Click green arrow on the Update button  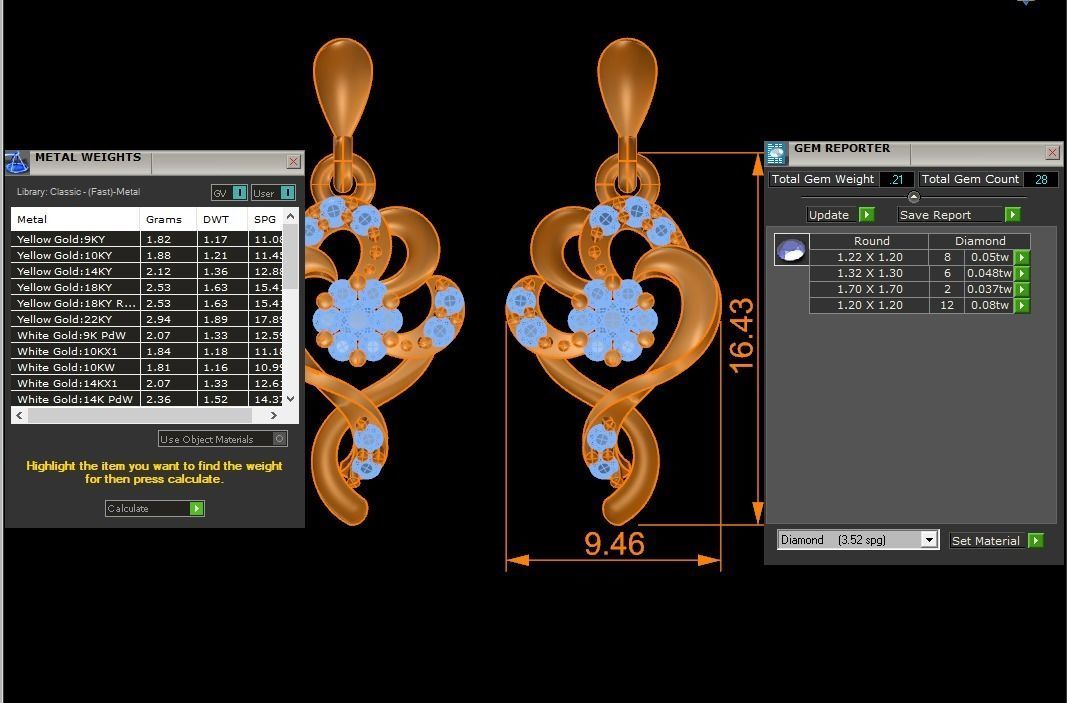(x=867, y=215)
